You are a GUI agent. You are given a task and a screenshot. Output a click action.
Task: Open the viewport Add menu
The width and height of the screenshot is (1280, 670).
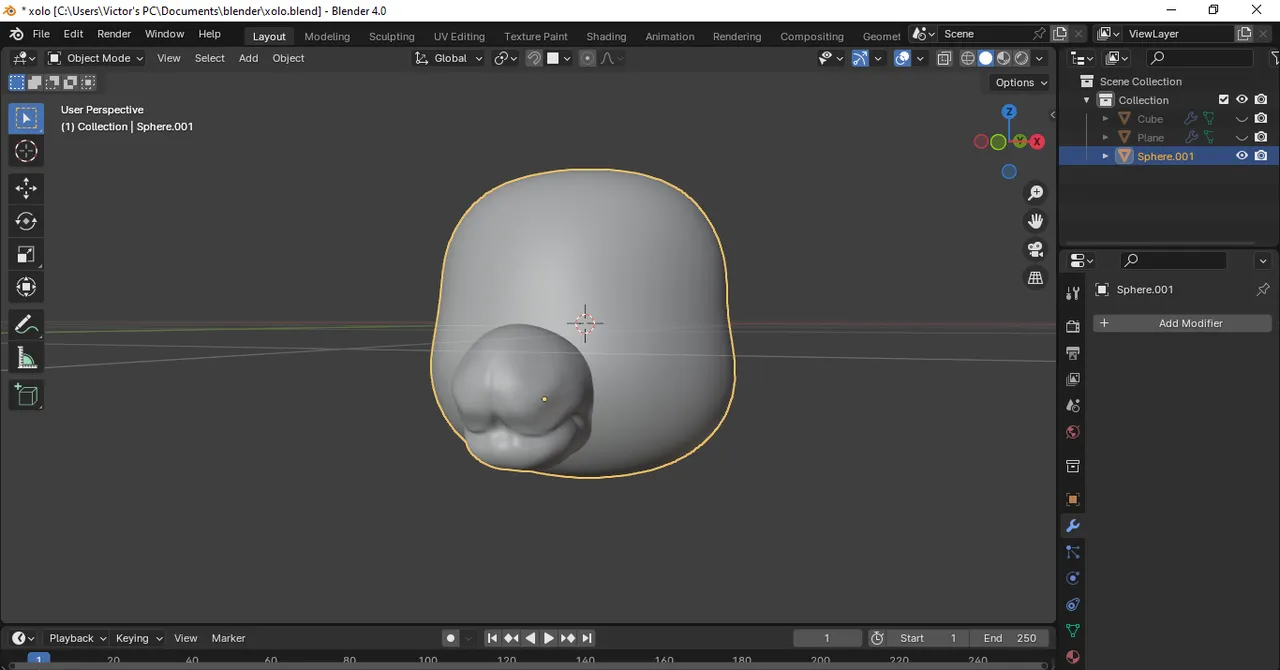pos(248,58)
